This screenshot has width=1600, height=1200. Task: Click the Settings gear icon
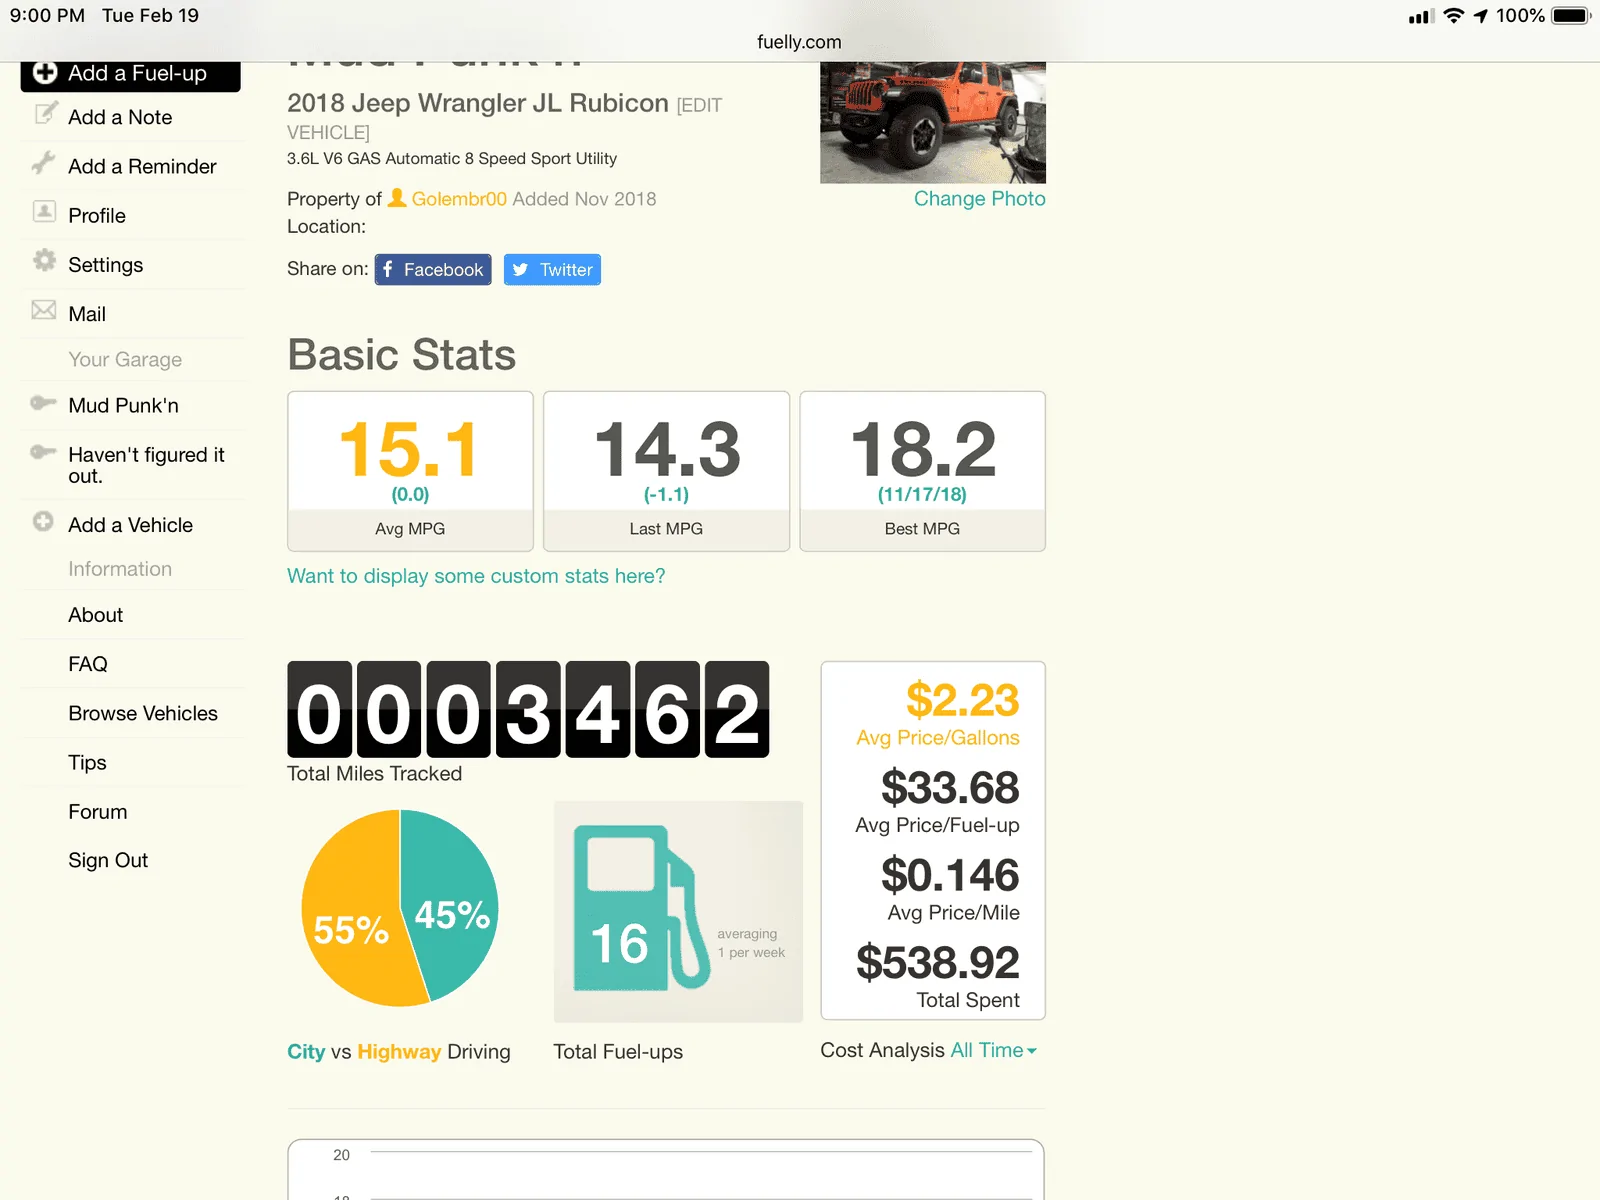[44, 260]
